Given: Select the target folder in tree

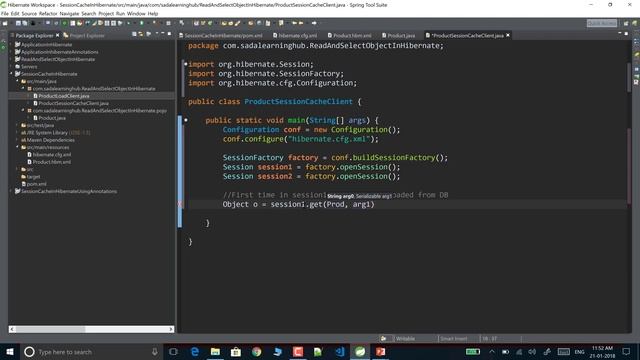Looking at the screenshot, I should pyautogui.click(x=33, y=177).
